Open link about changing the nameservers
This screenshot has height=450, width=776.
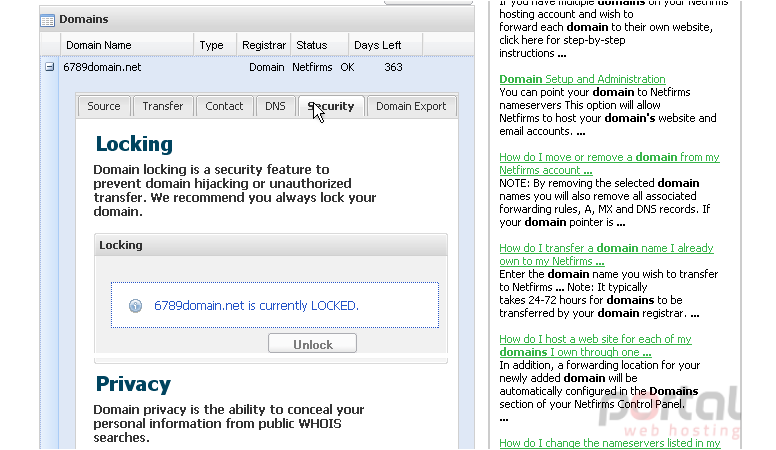[610, 443]
